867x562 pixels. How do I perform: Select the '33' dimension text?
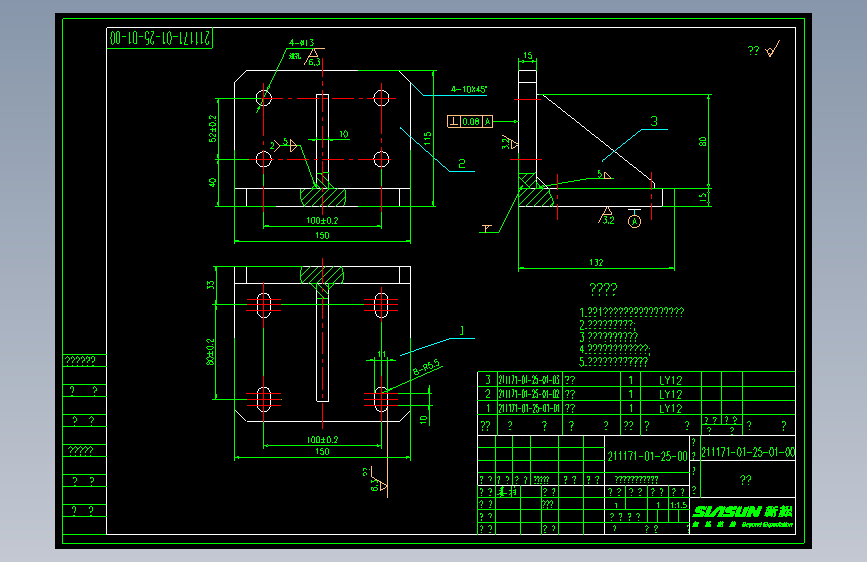click(x=210, y=284)
